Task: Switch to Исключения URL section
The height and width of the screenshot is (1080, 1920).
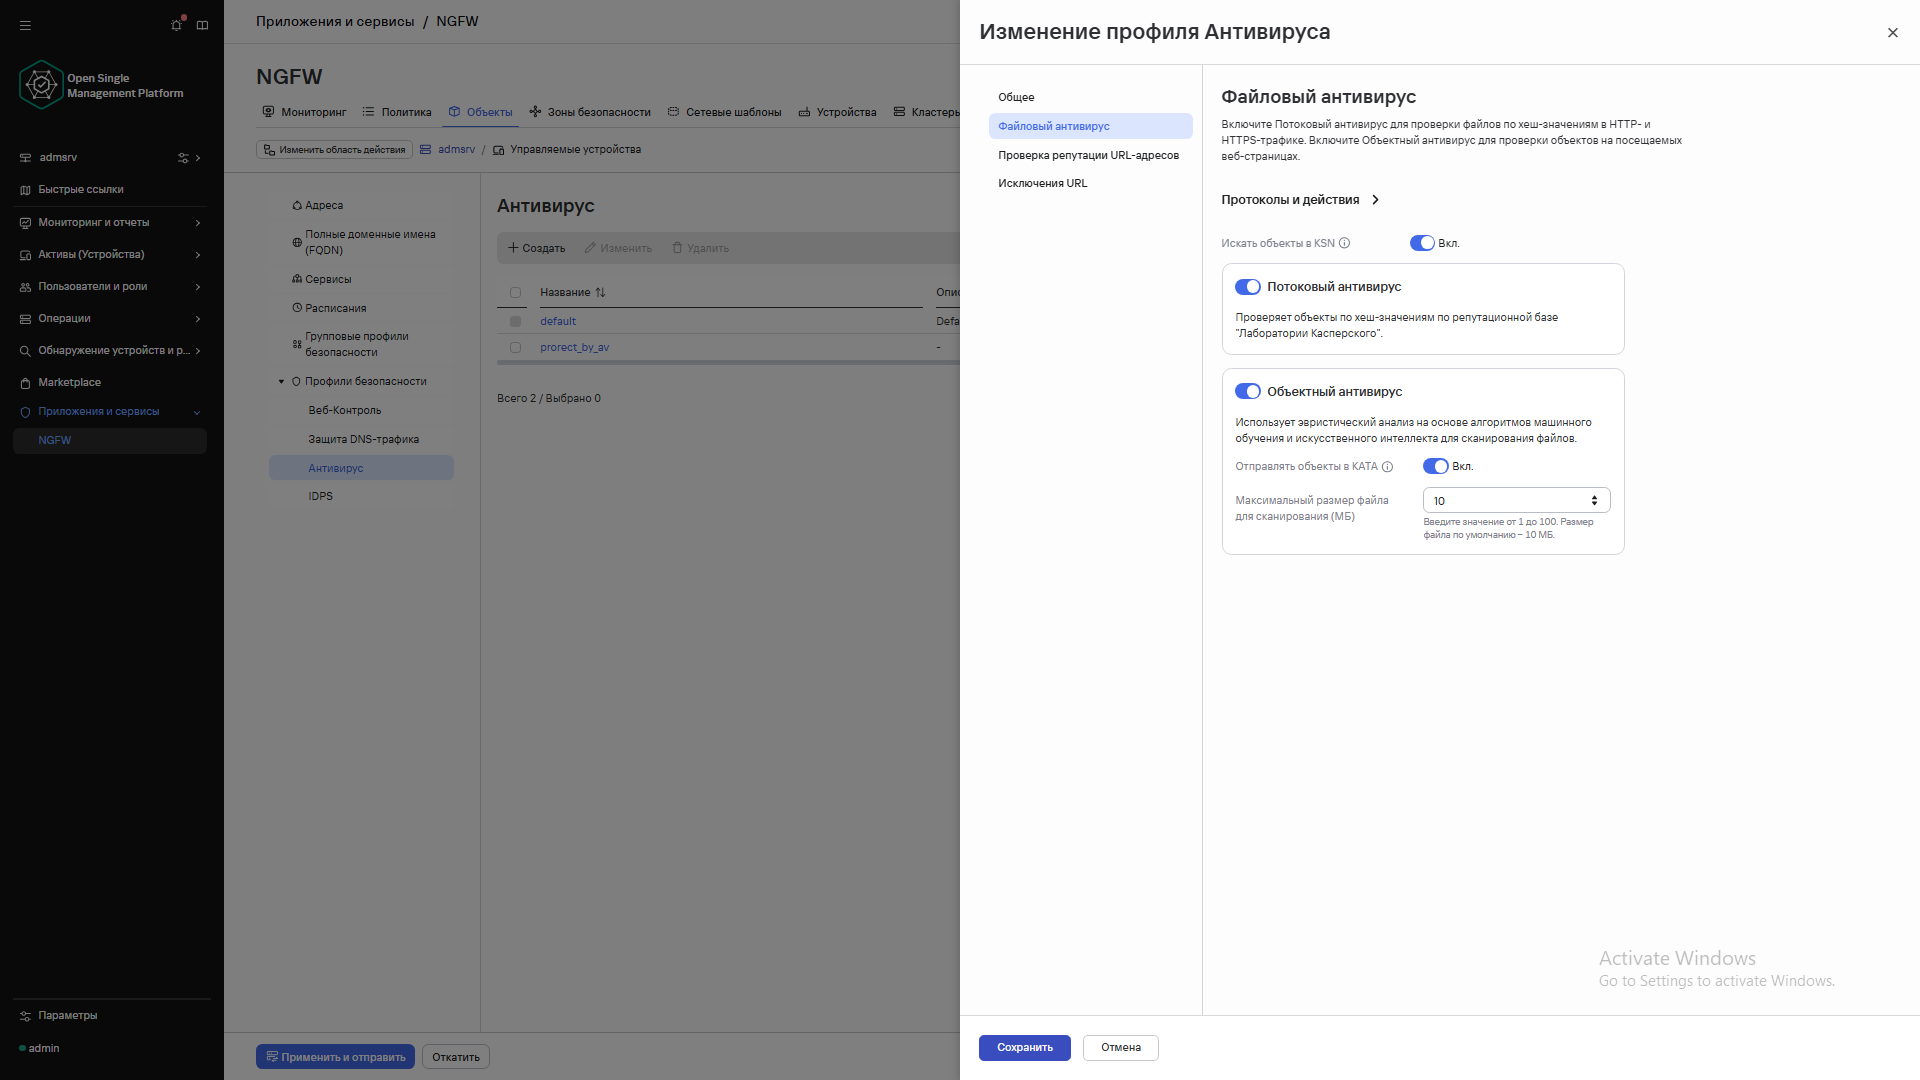Action: click(x=1042, y=184)
